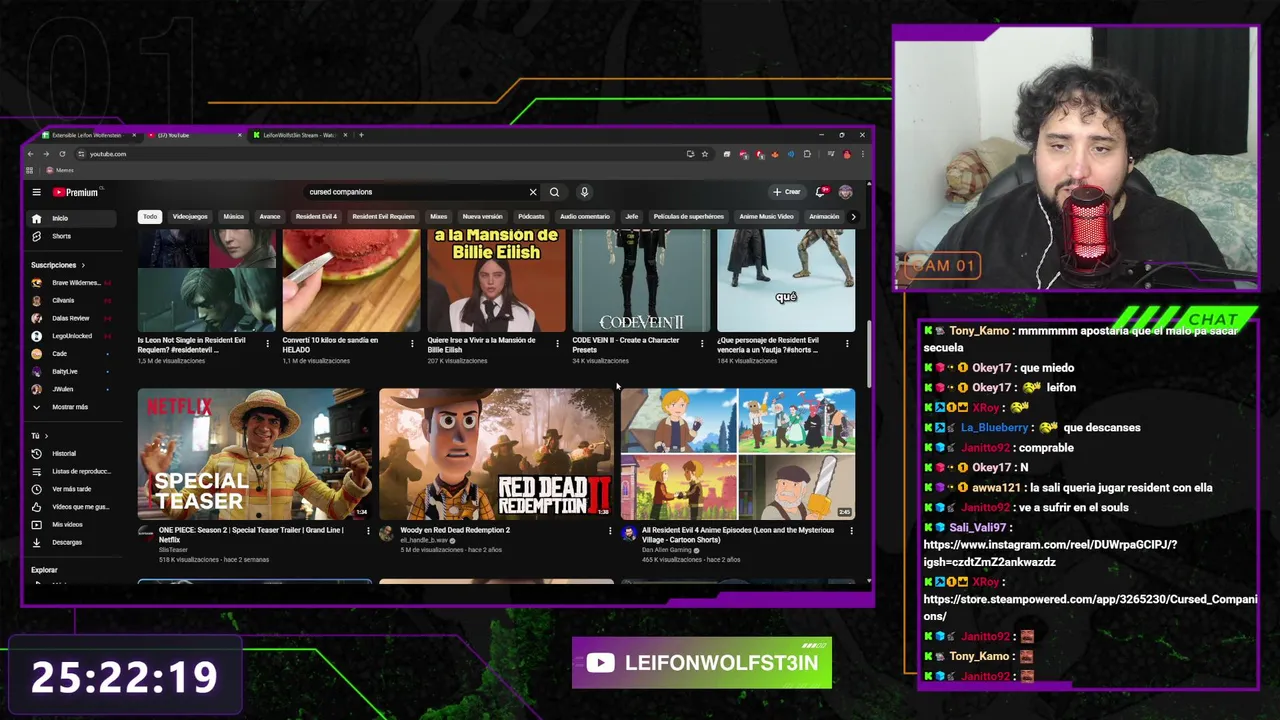The image size is (1280, 720).
Task: Select the Todo filter chip
Action: tap(150, 216)
